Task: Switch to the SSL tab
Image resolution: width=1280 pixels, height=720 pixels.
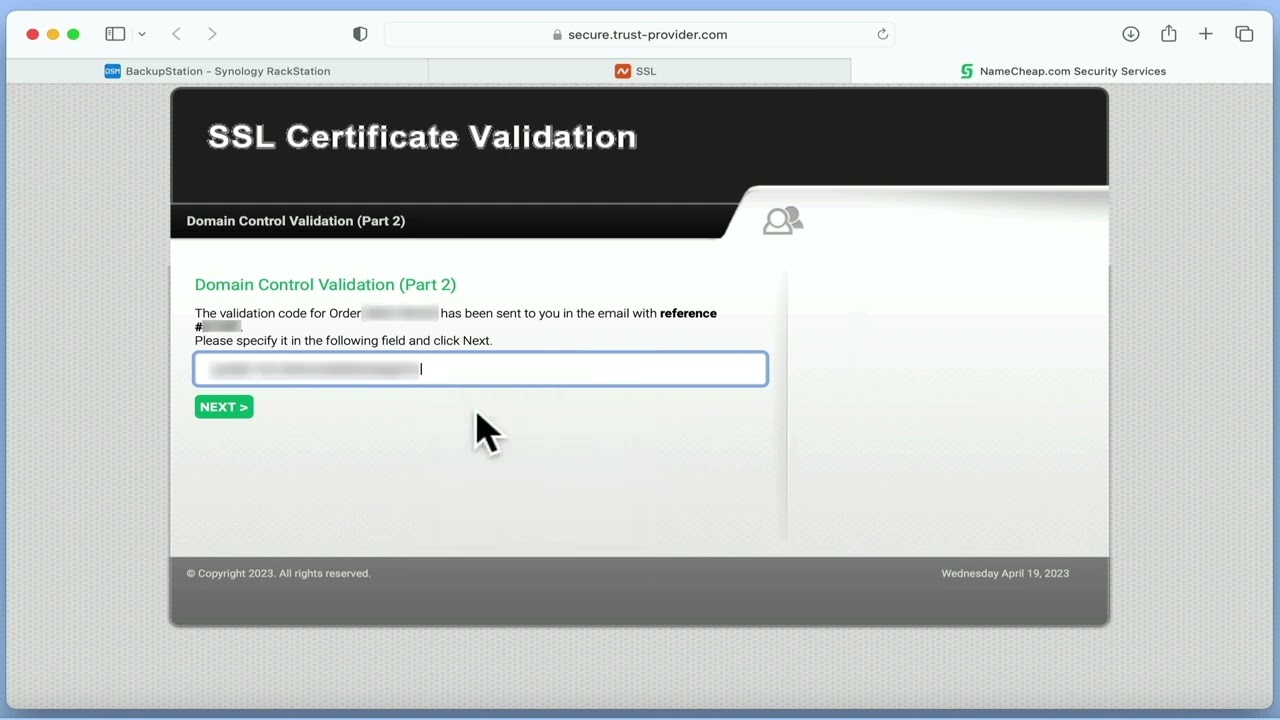Action: tap(639, 71)
